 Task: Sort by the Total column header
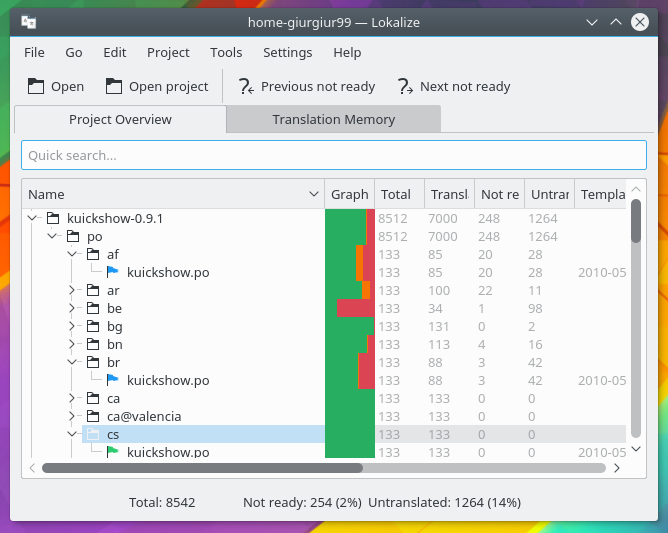click(396, 195)
